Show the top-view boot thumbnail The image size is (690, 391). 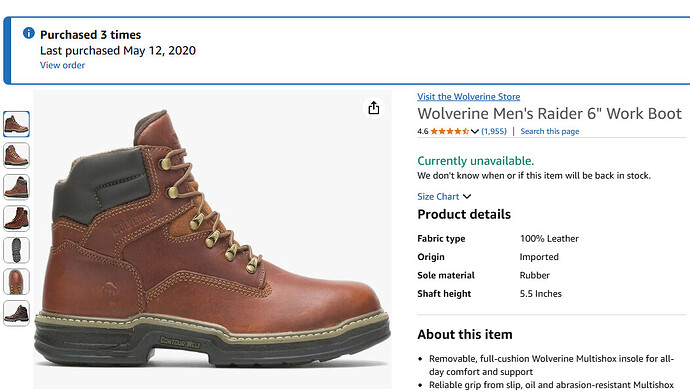pyautogui.click(x=16, y=281)
